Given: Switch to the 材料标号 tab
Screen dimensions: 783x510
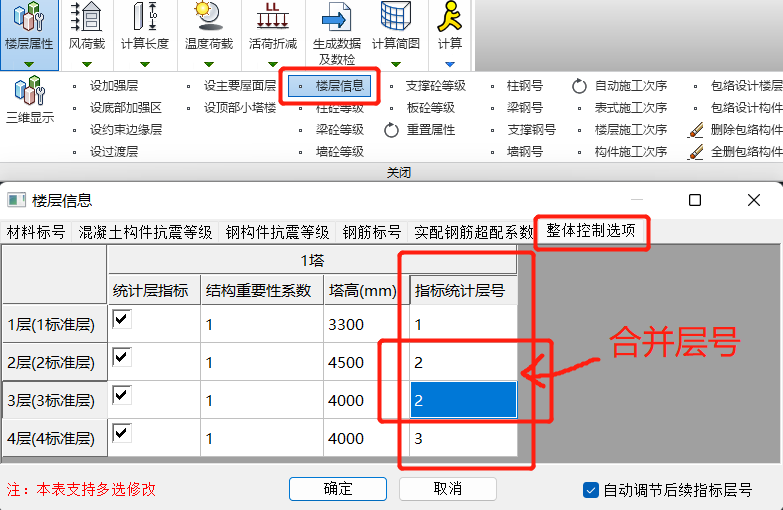Looking at the screenshot, I should [x=35, y=232].
